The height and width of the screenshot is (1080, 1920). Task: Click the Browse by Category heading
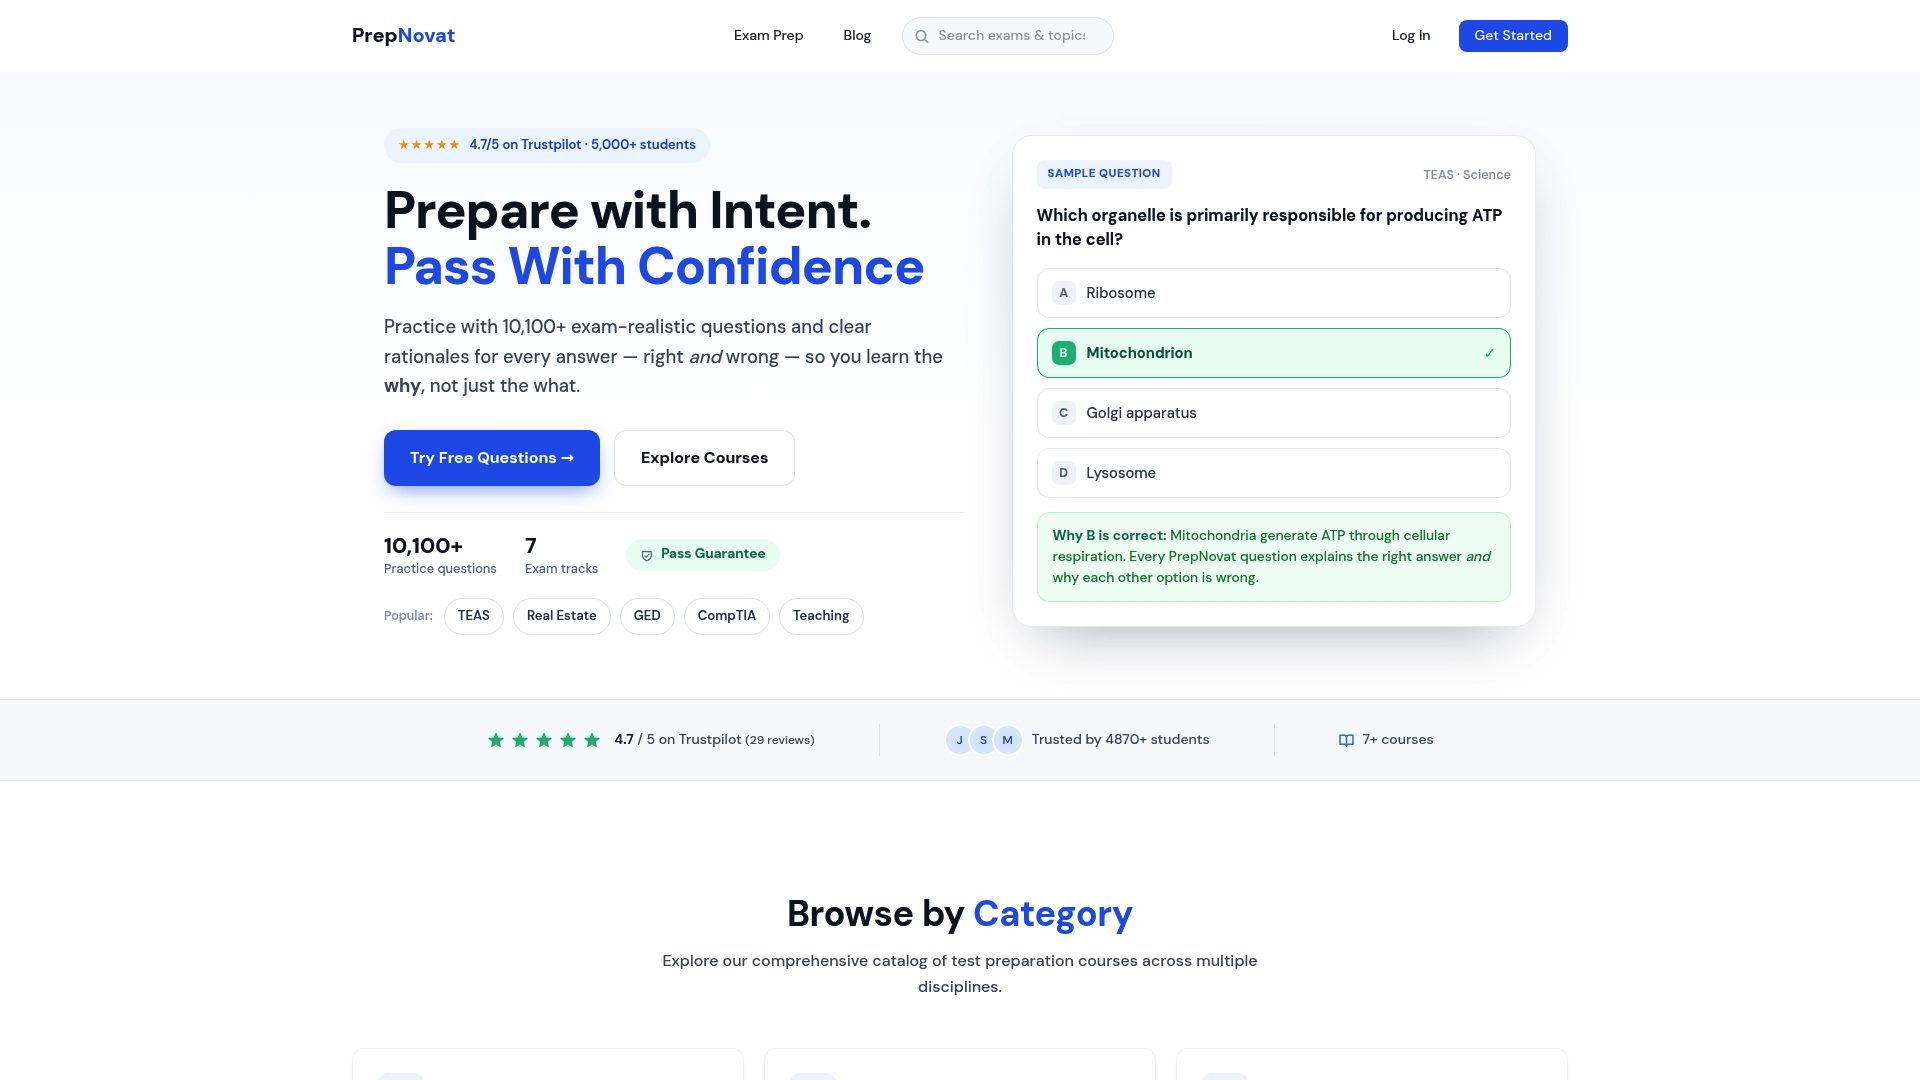[959, 914]
